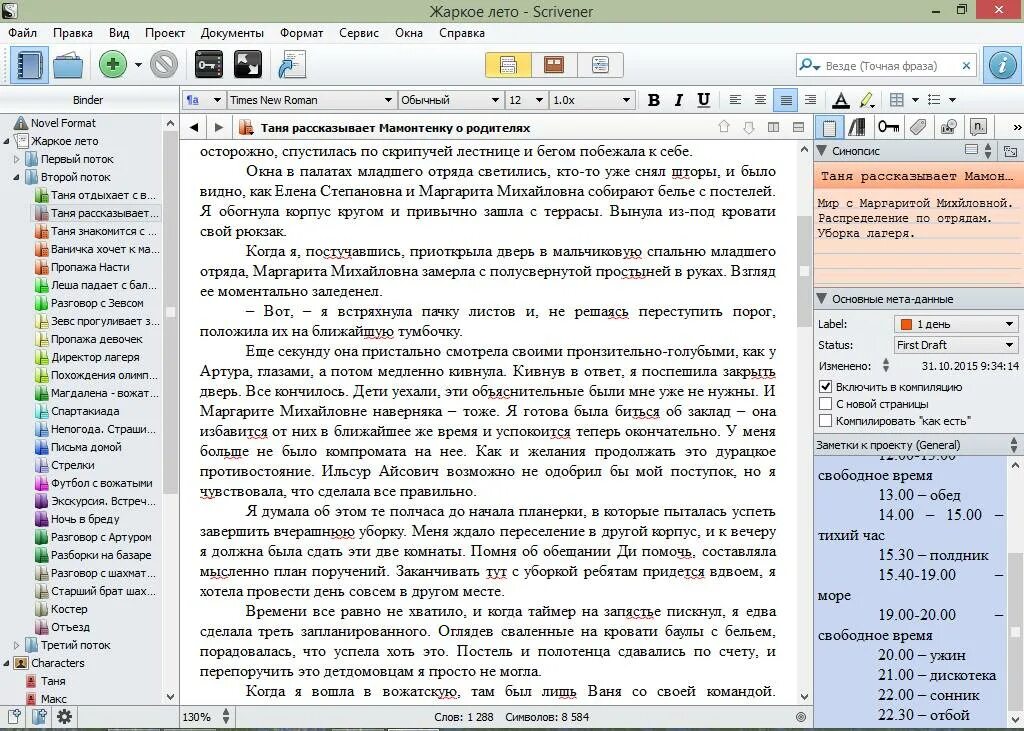Enable the 'Компилировать "как есть"' checkbox
This screenshot has height=731, width=1024.
[828, 422]
